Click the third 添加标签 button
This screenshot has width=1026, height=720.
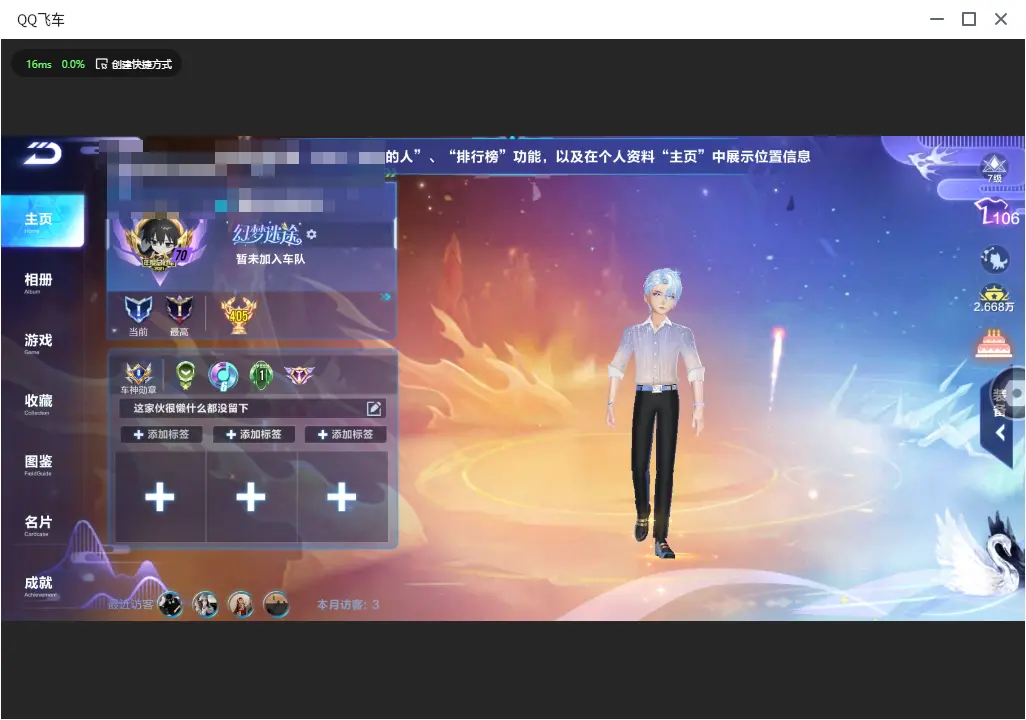click(345, 435)
